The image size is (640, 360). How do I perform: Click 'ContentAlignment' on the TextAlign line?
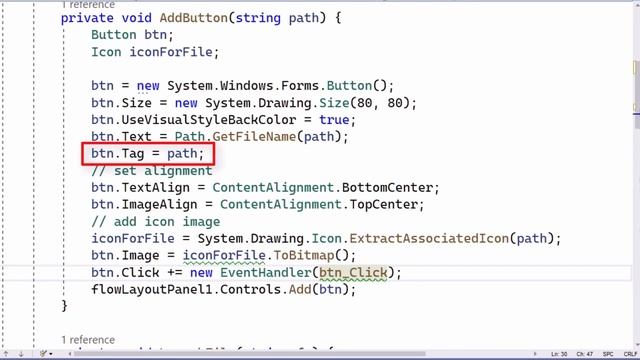click(x=273, y=188)
